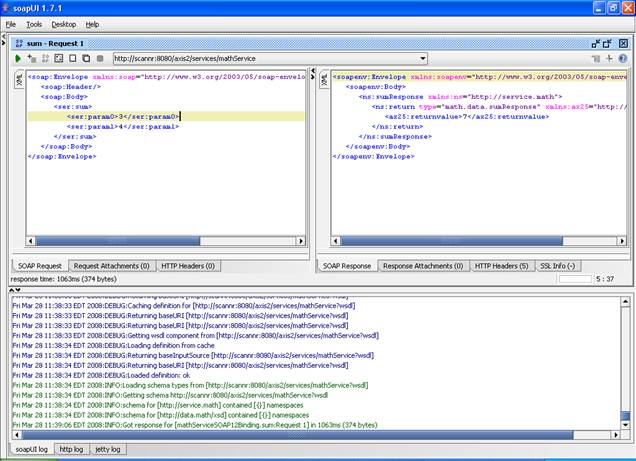Image resolution: width=636 pixels, height=461 pixels.
Task: Show HTTP Headers (5) response tab
Action: 502,266
